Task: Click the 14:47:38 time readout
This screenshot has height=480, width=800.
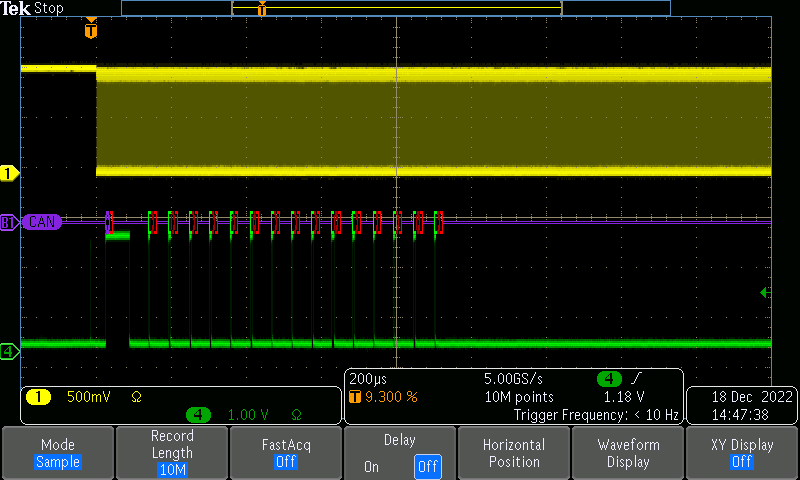Action: (740, 415)
